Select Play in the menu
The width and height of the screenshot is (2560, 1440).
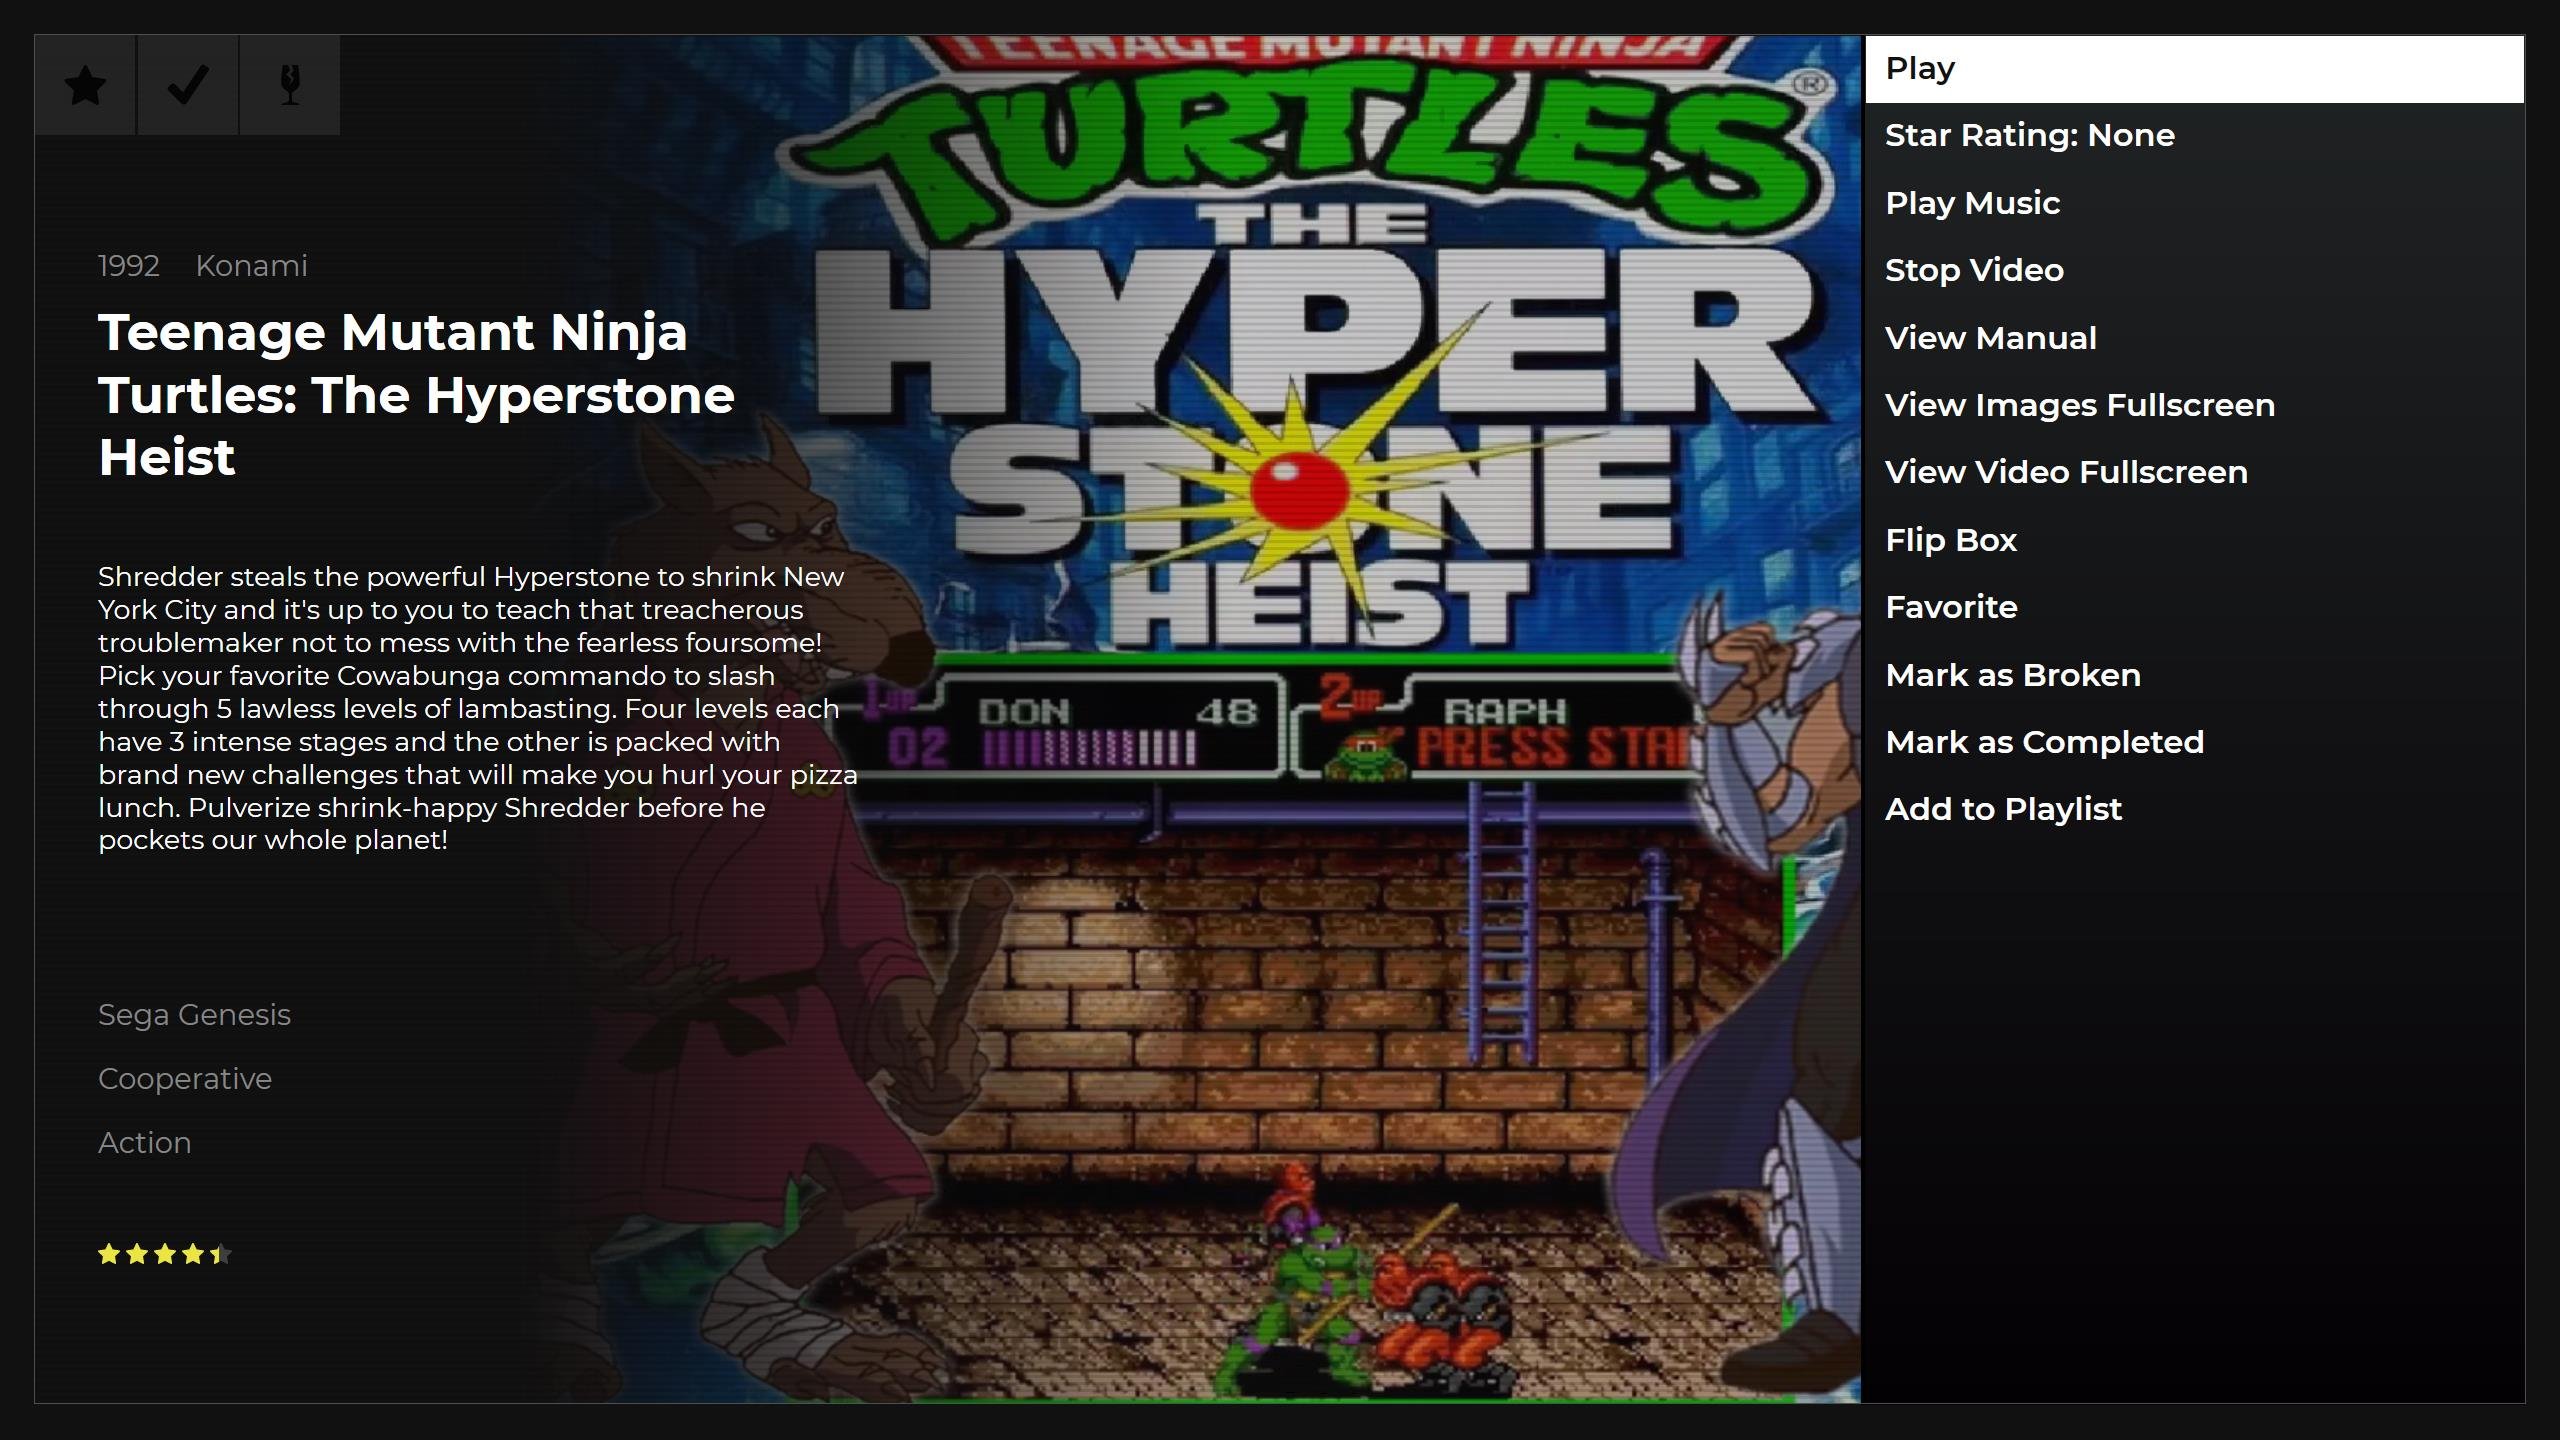pyautogui.click(x=2194, y=69)
